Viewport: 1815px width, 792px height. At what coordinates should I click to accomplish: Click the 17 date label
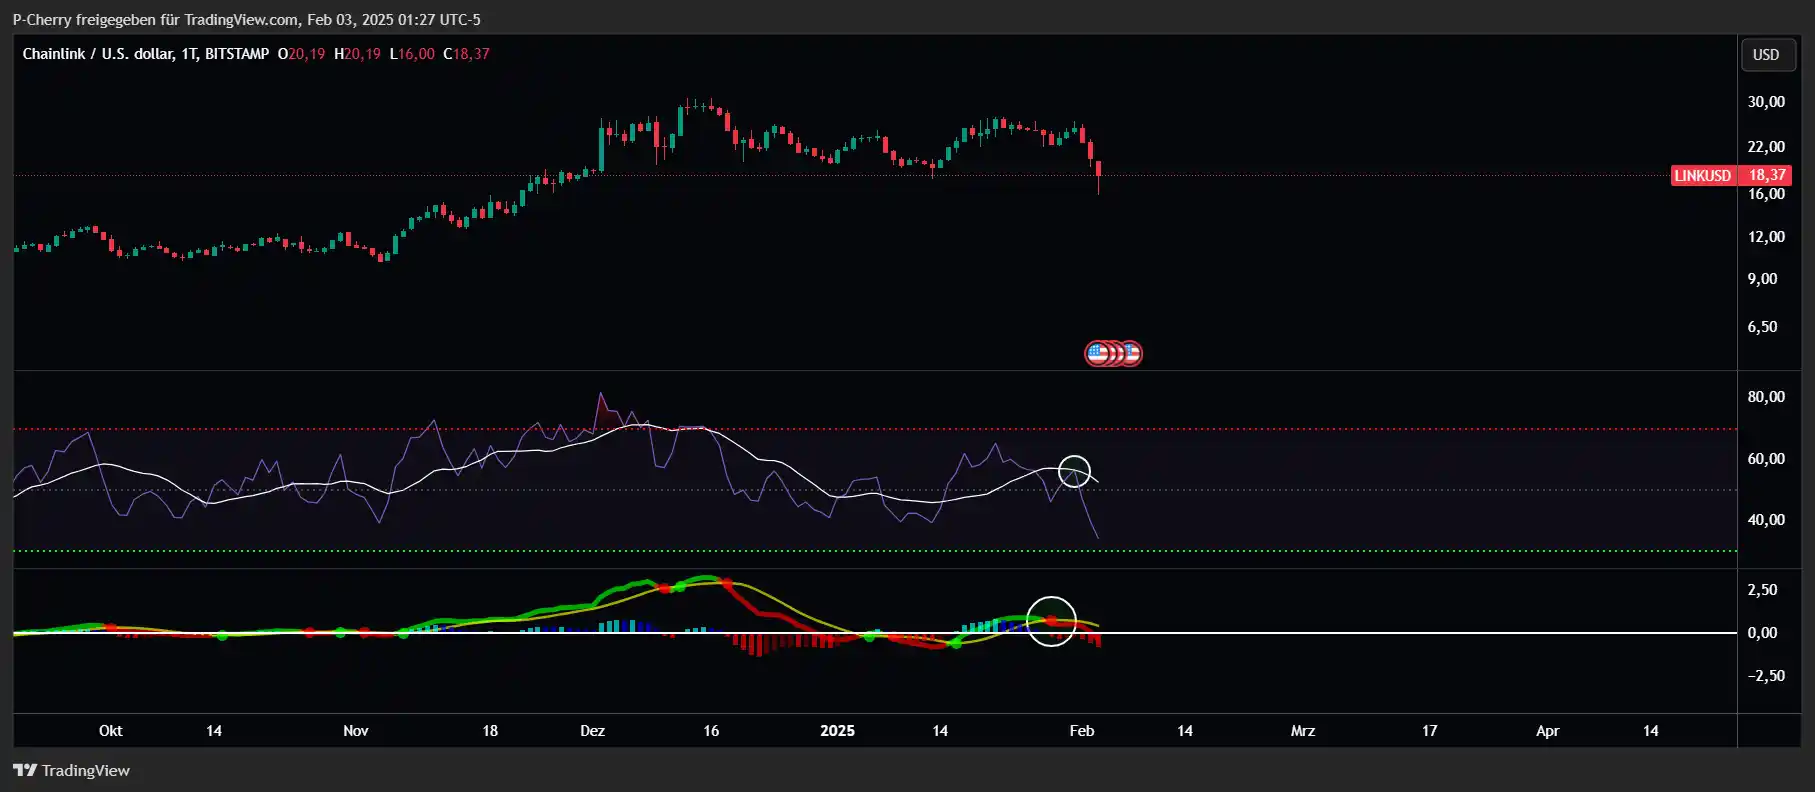(1430, 731)
